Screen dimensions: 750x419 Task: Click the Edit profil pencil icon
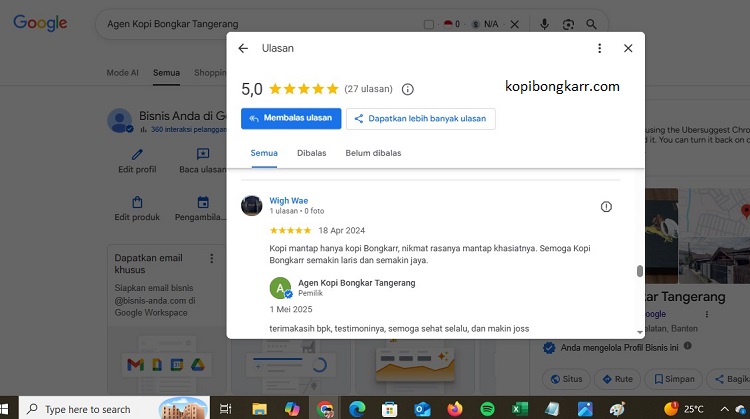137,154
